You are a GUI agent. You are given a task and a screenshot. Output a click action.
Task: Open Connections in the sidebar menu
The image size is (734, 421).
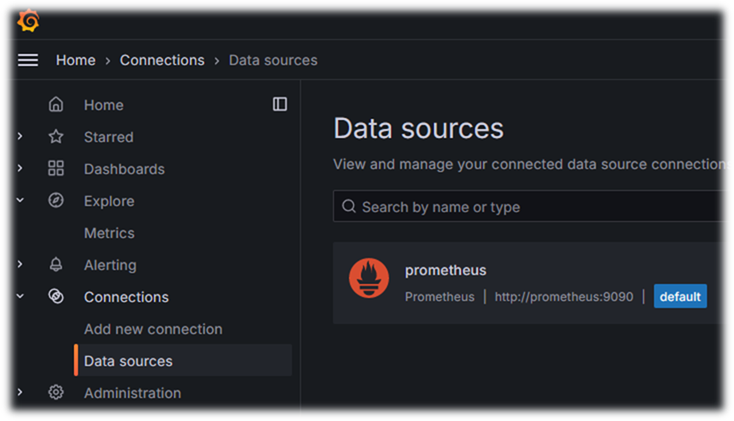126,297
